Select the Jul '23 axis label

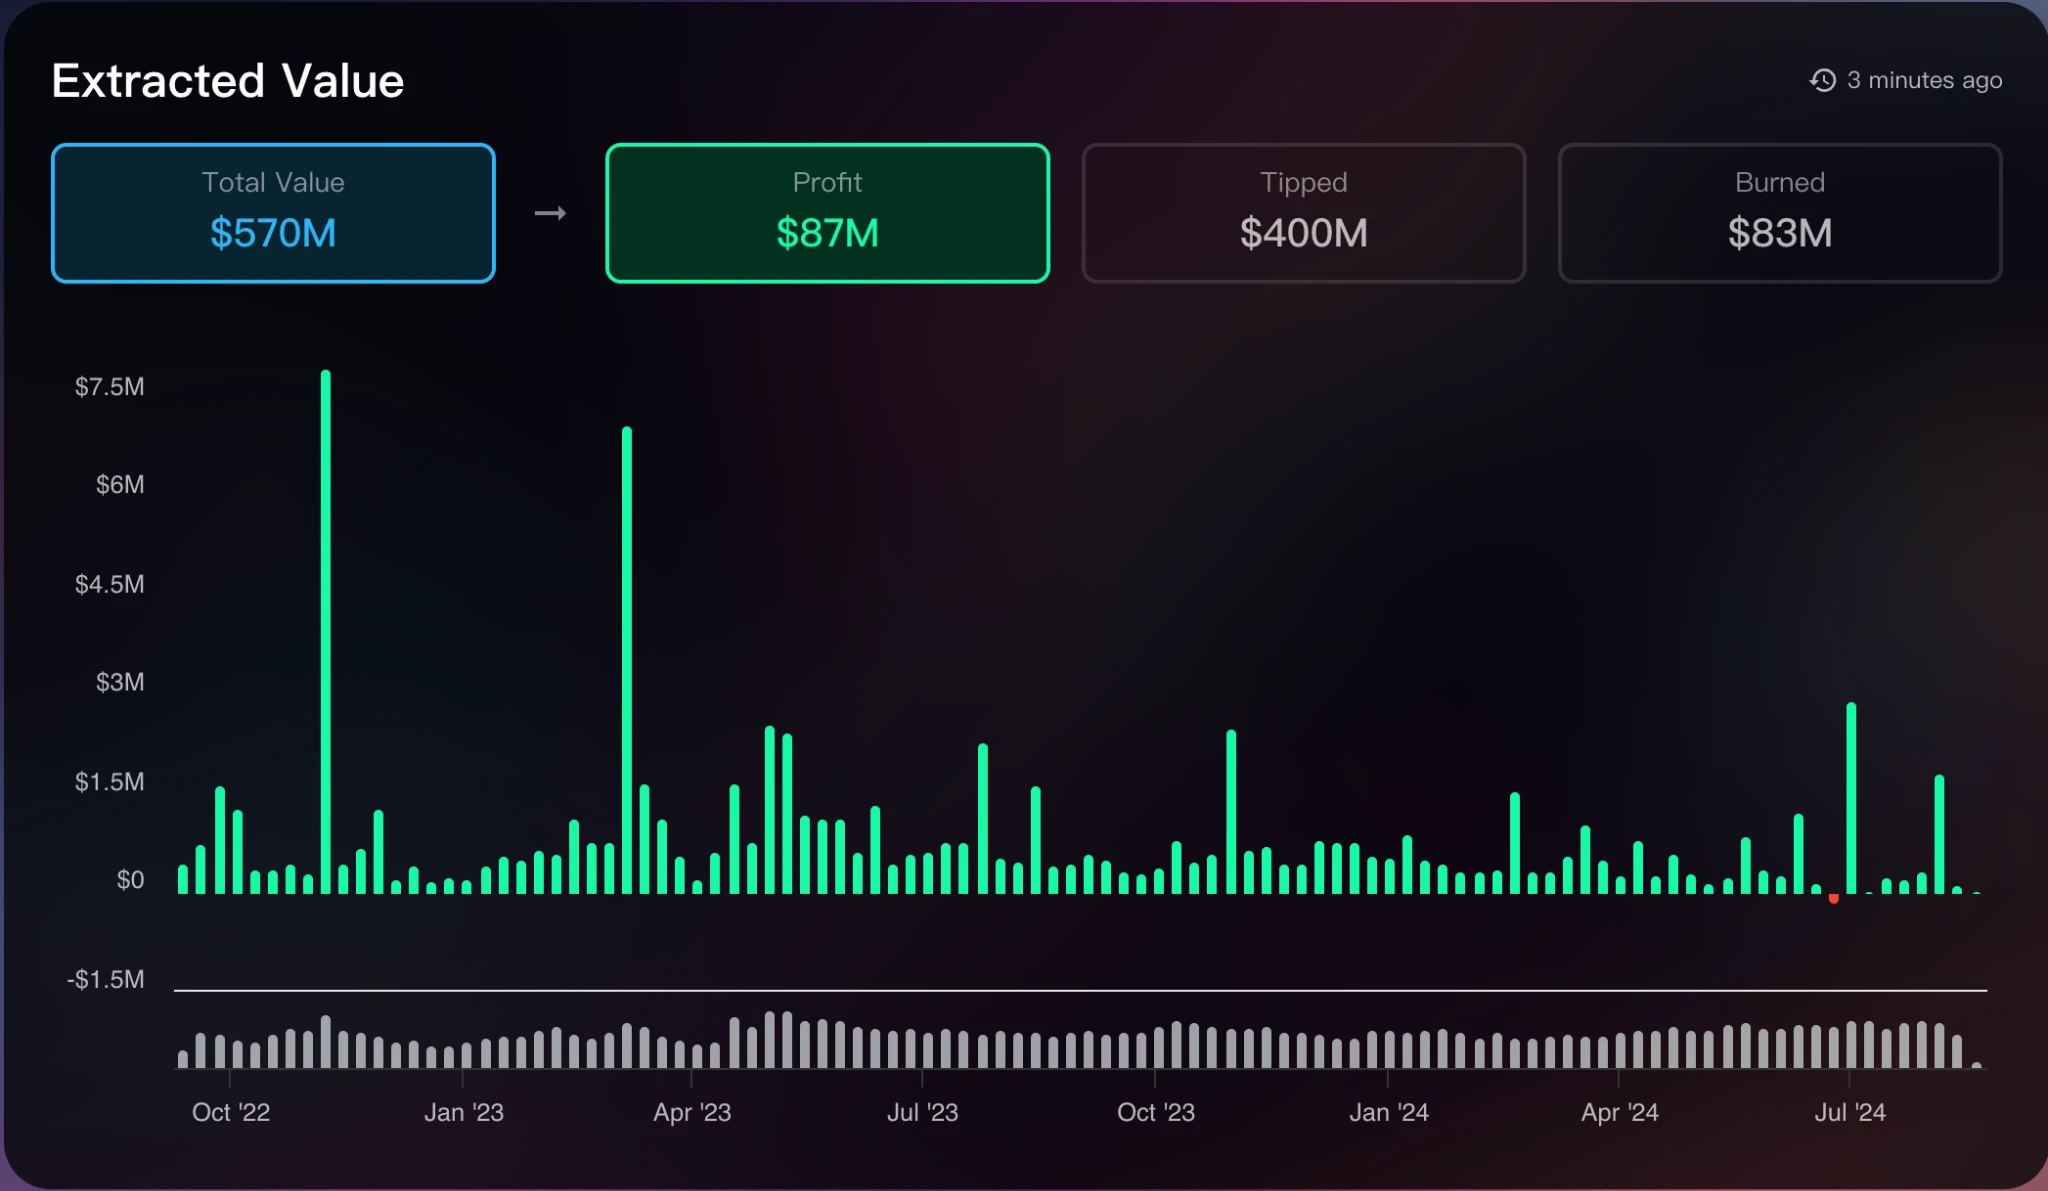click(x=924, y=1112)
